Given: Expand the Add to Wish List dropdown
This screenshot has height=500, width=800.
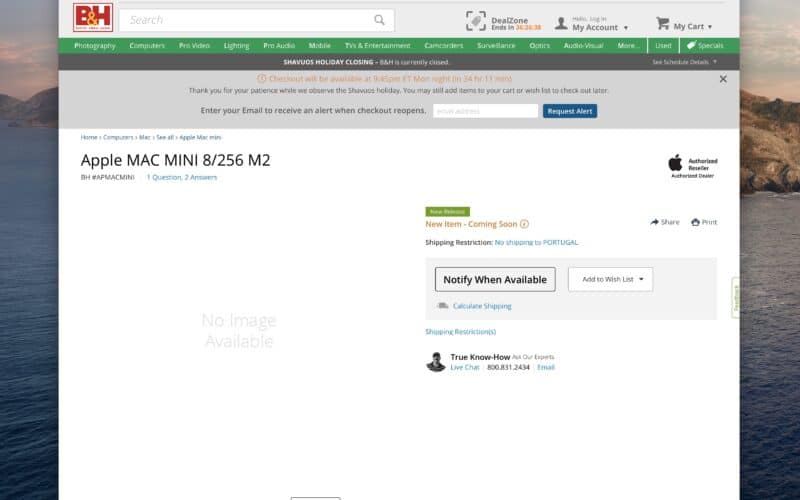Looking at the screenshot, I should (x=610, y=280).
